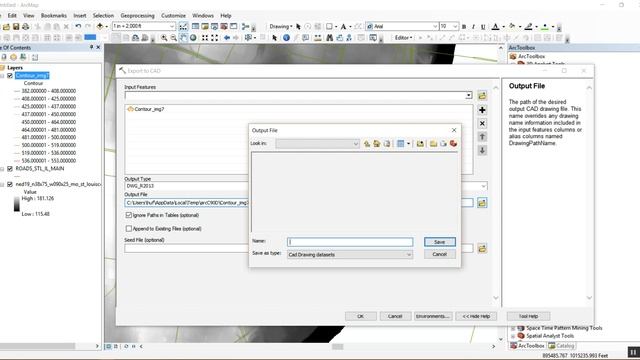Open the Save as type dropdown
The width and height of the screenshot is (640, 360).
coord(409,255)
